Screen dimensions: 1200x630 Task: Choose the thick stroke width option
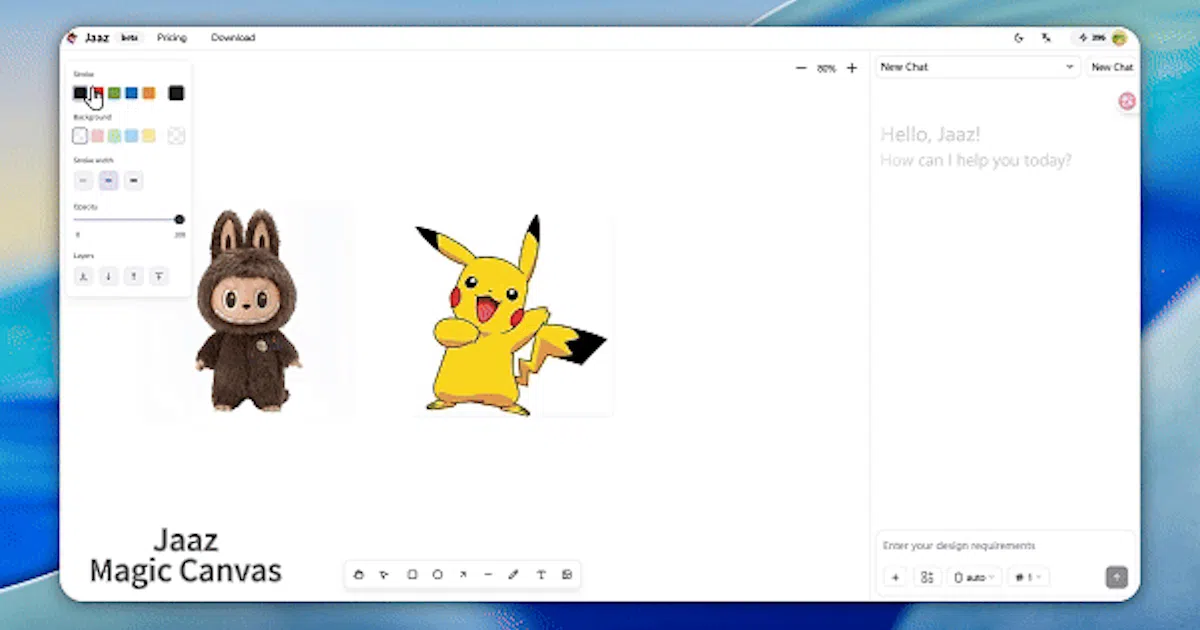click(x=134, y=181)
